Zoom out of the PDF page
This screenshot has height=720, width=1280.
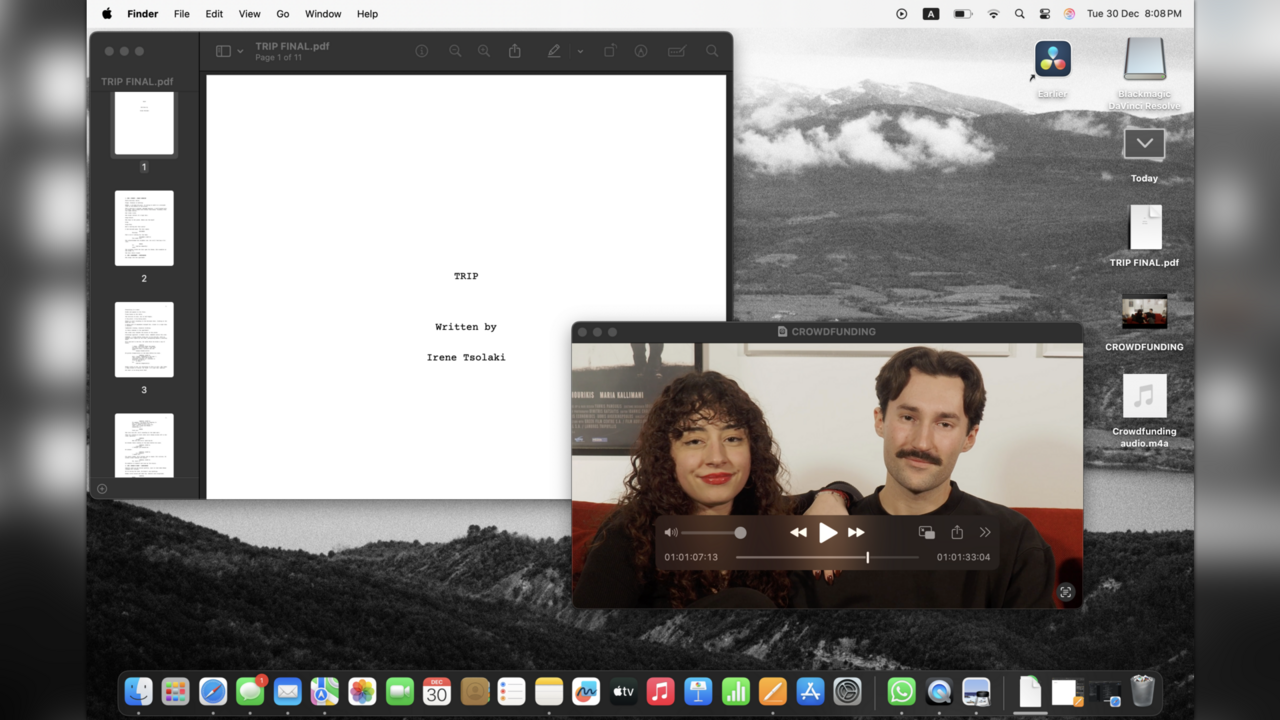[455, 51]
